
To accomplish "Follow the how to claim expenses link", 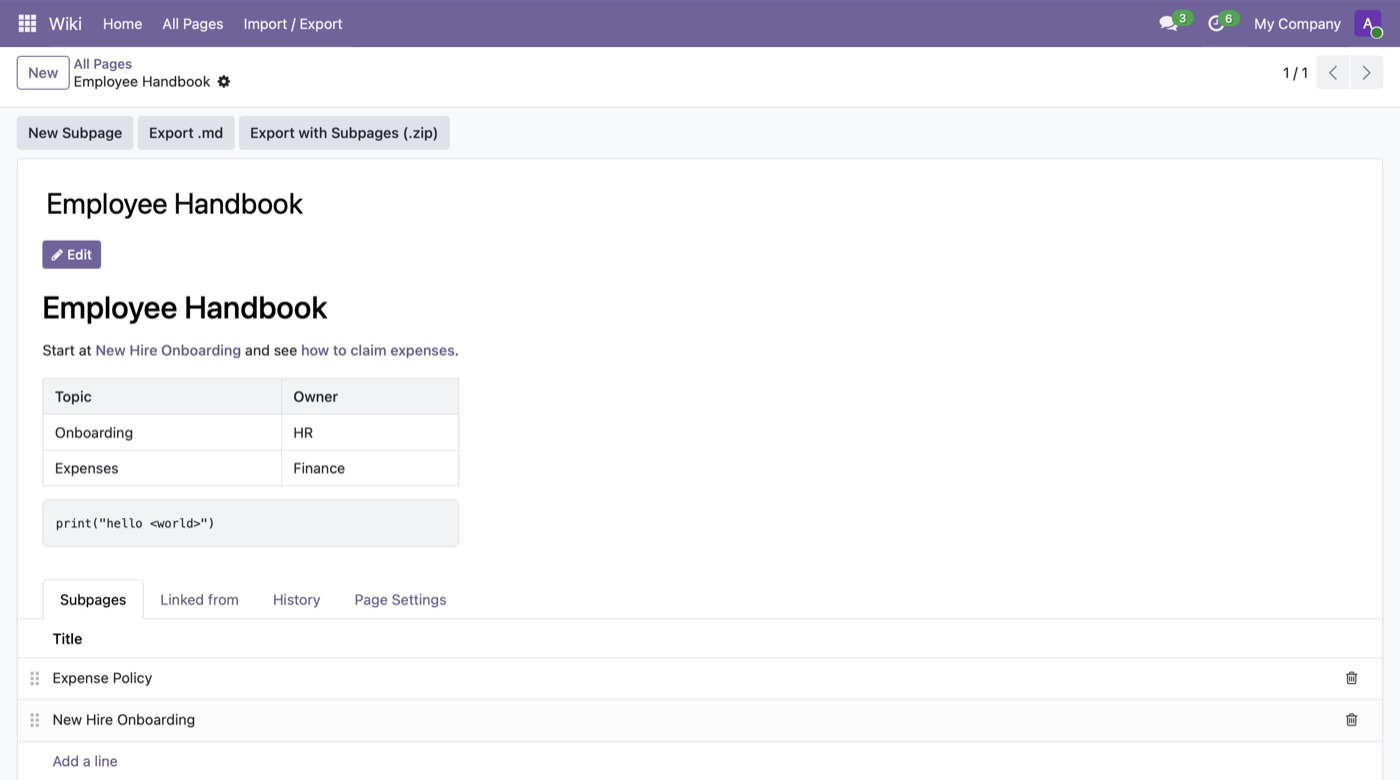I will point(378,351).
